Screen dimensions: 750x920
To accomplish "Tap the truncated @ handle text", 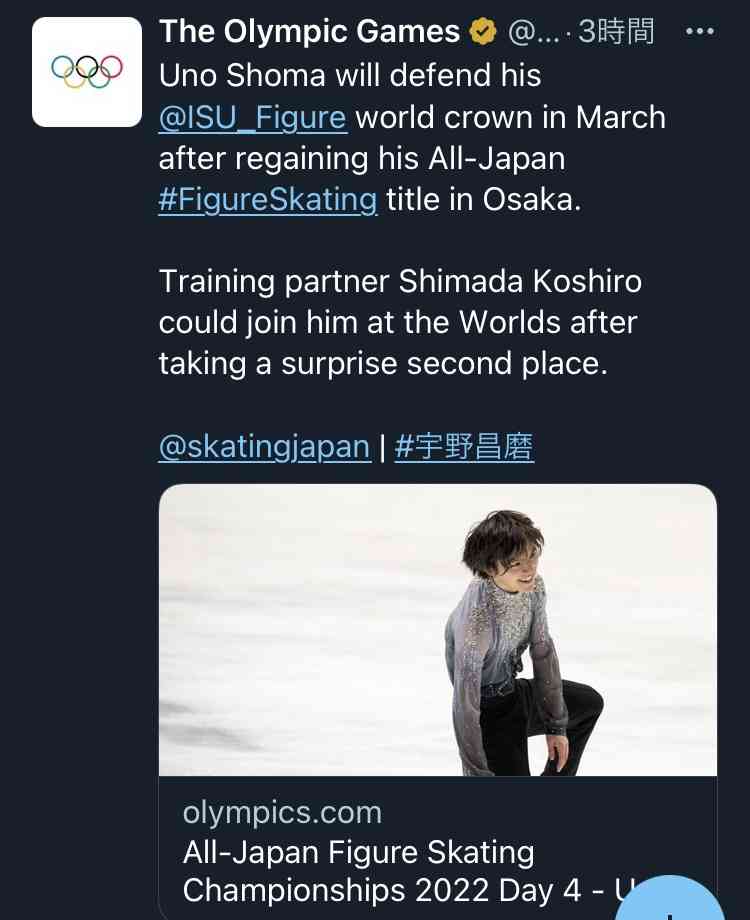I will click(x=533, y=32).
